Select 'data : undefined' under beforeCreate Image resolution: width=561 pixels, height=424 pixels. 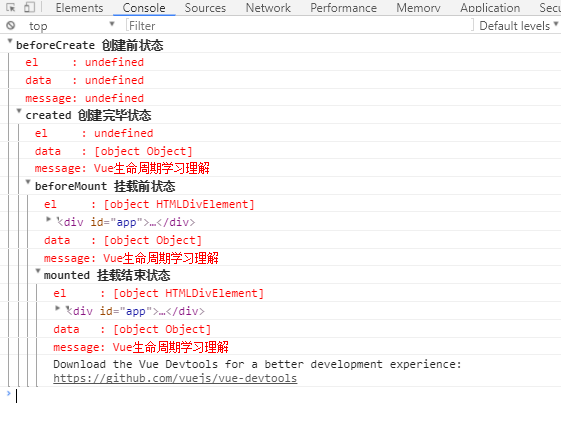tap(84, 80)
